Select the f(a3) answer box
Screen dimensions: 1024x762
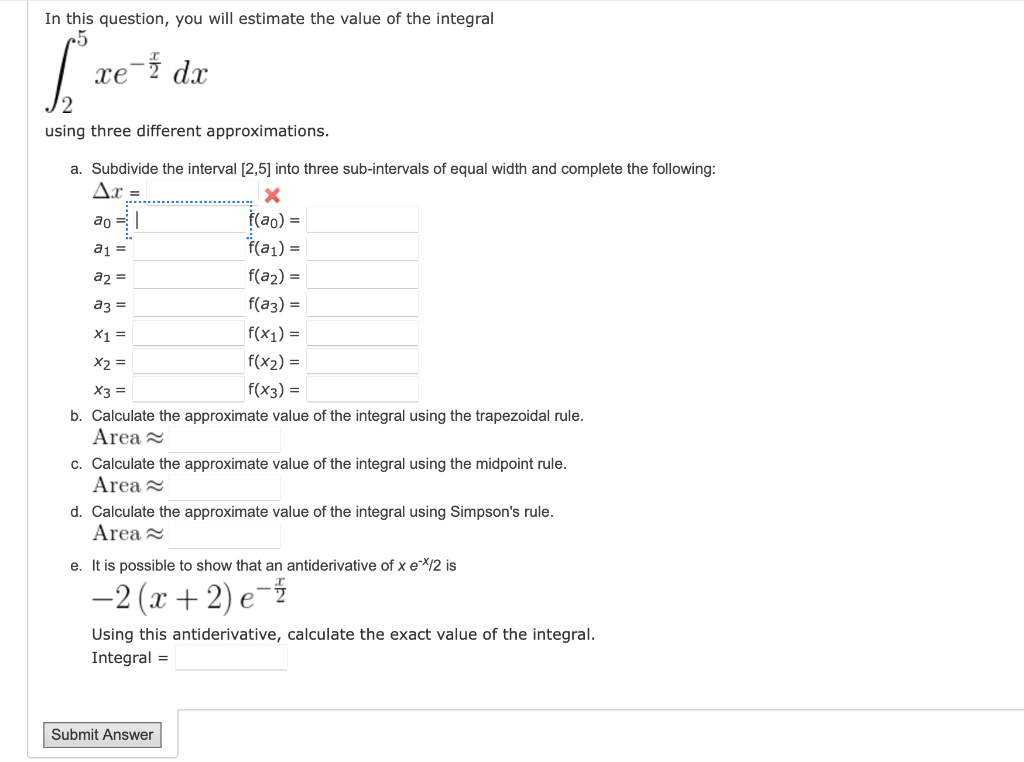coord(361,303)
